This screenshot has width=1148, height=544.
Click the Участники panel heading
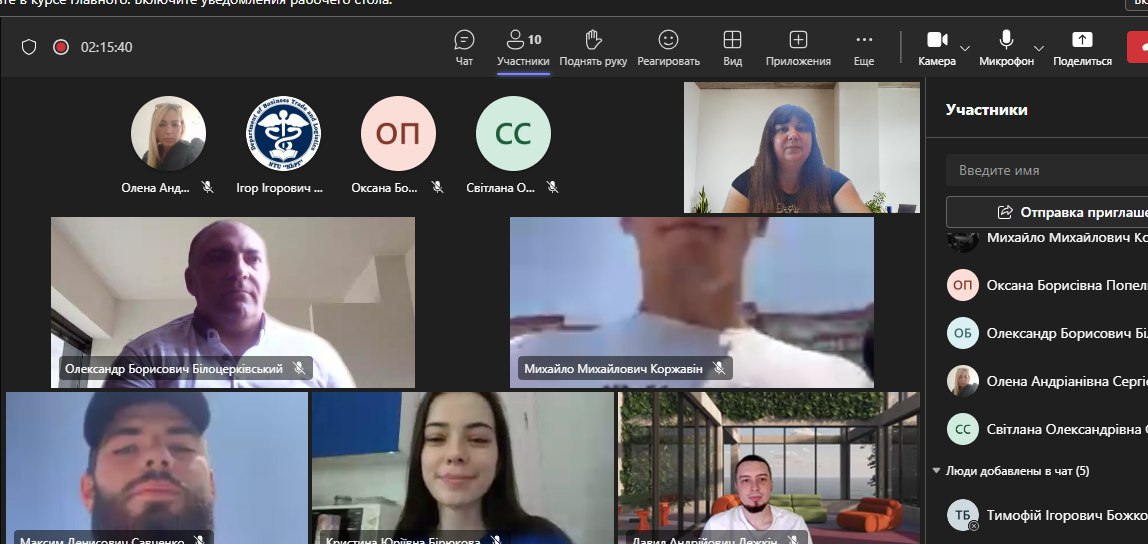click(x=986, y=110)
